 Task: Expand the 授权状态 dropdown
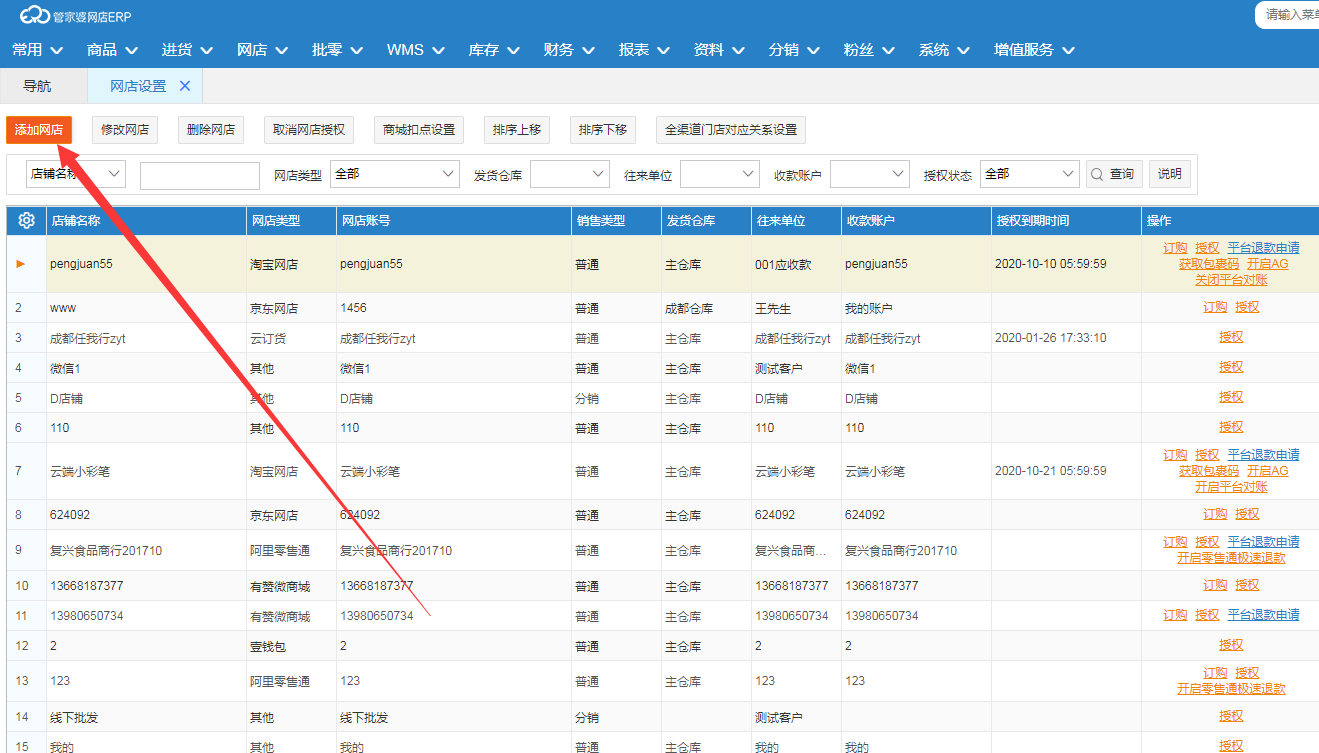pyautogui.click(x=1030, y=174)
